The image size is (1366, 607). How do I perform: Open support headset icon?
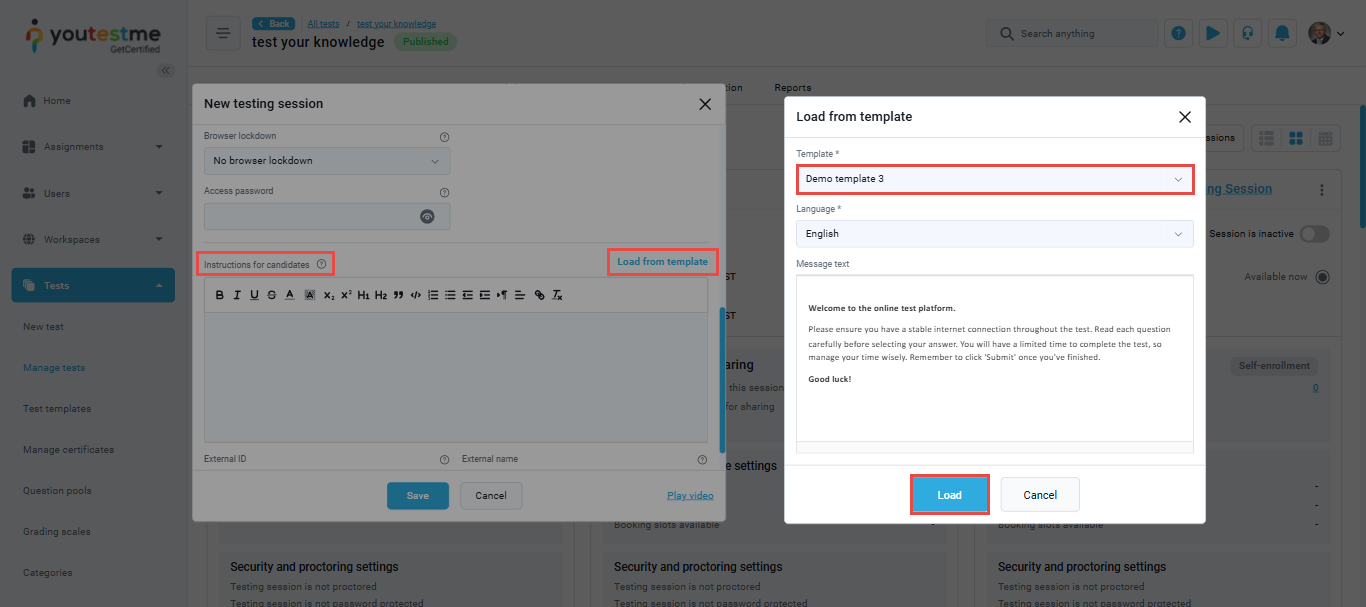tap(1247, 33)
